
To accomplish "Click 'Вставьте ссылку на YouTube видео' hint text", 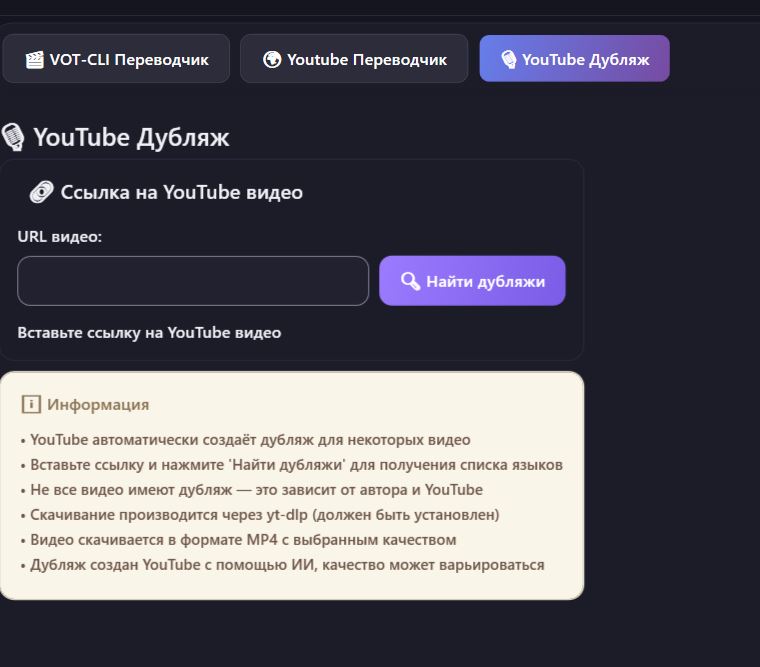I will (149, 333).
